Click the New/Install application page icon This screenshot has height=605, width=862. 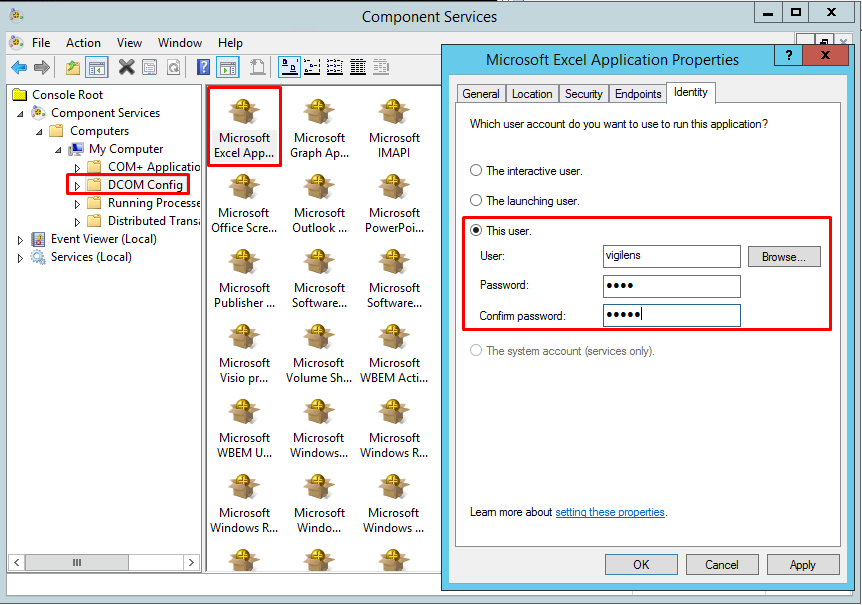tap(257, 67)
